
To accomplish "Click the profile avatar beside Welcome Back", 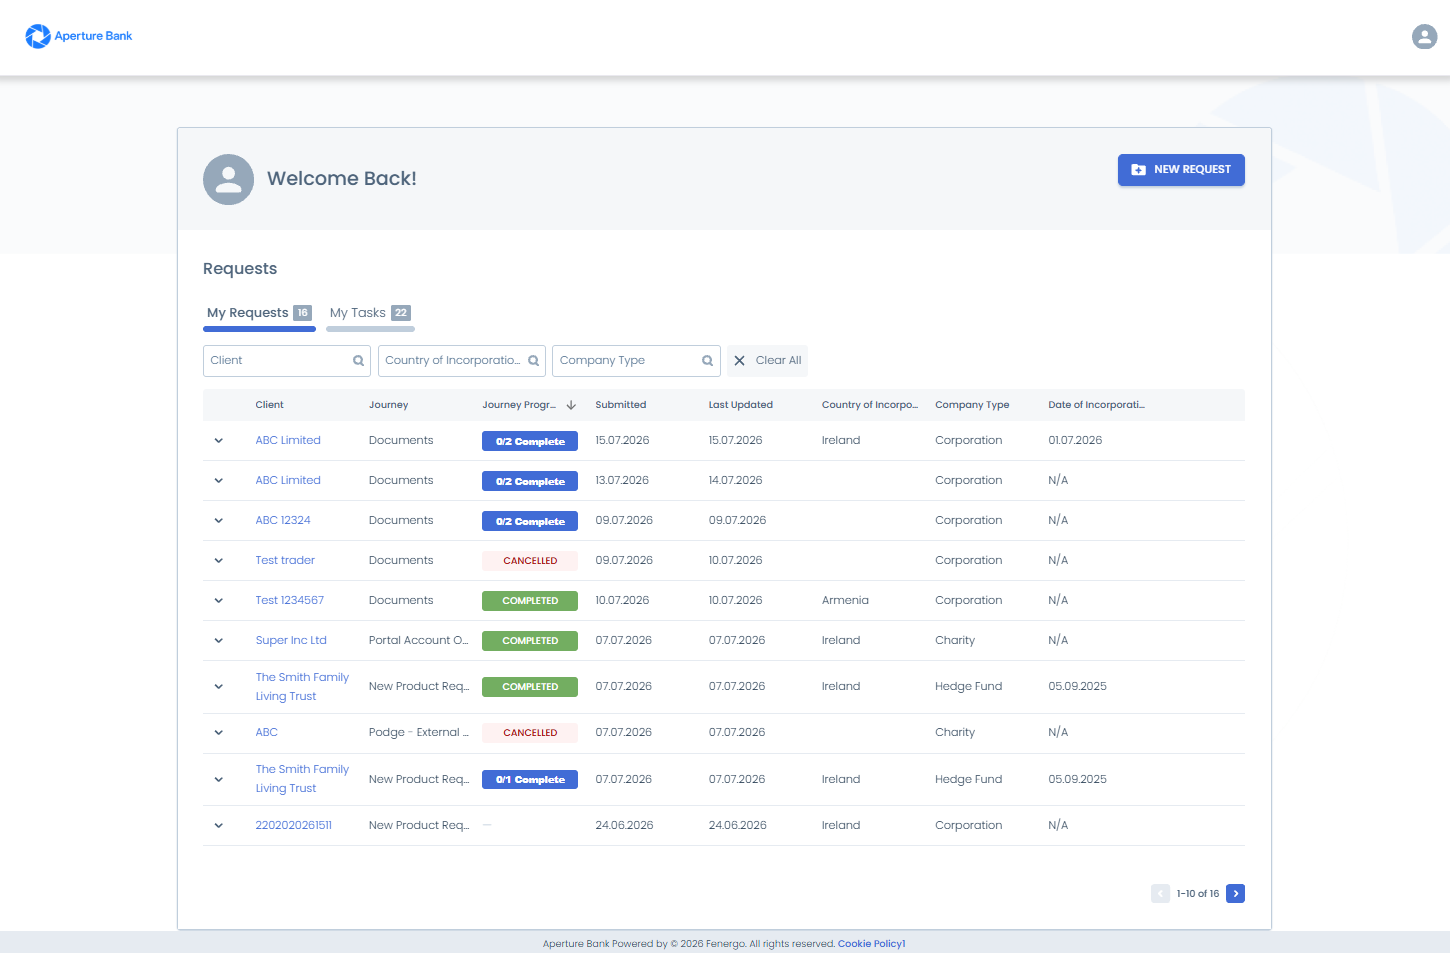I will point(228,179).
